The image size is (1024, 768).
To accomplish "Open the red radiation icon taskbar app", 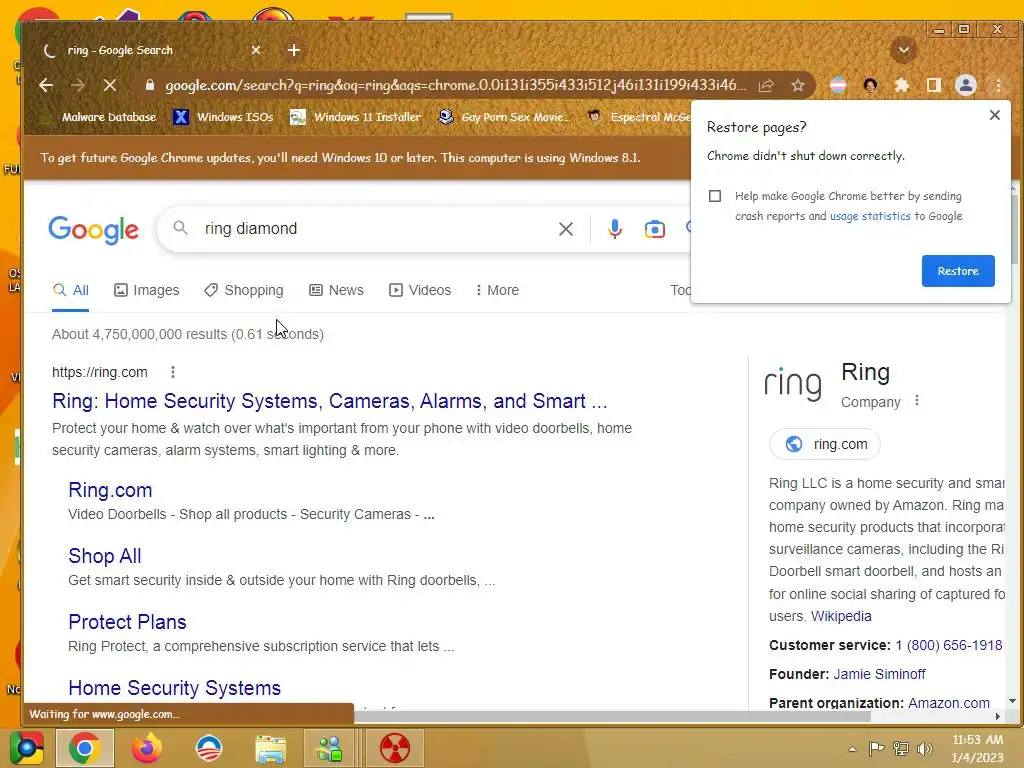I will click(395, 748).
